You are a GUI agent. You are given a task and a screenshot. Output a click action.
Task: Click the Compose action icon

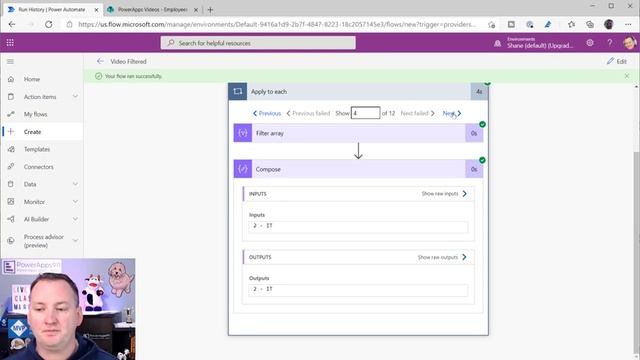tap(243, 169)
